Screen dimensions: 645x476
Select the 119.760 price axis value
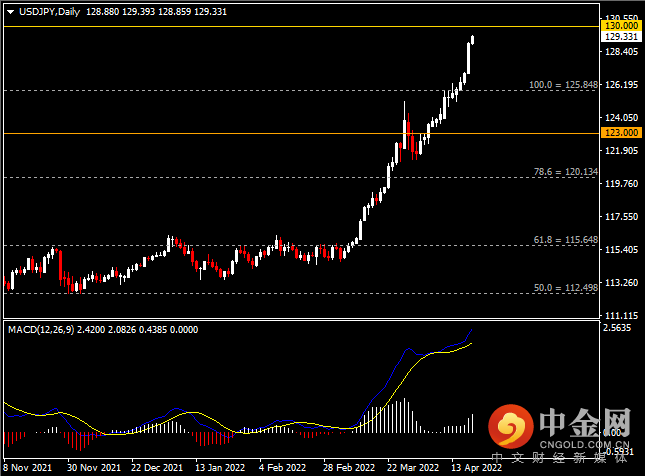click(622, 183)
